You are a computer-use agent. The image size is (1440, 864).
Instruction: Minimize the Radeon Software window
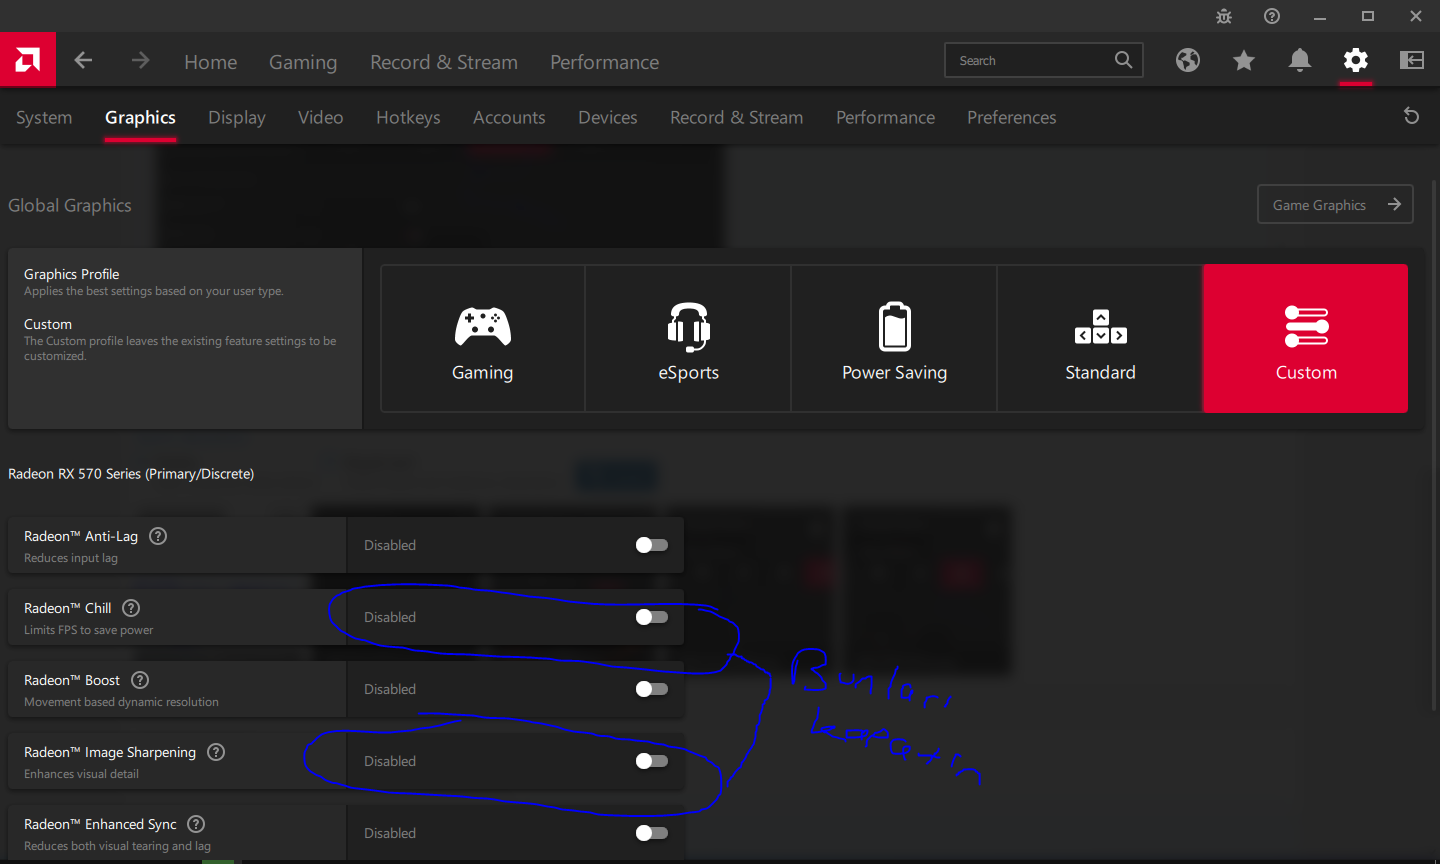tap(1320, 16)
